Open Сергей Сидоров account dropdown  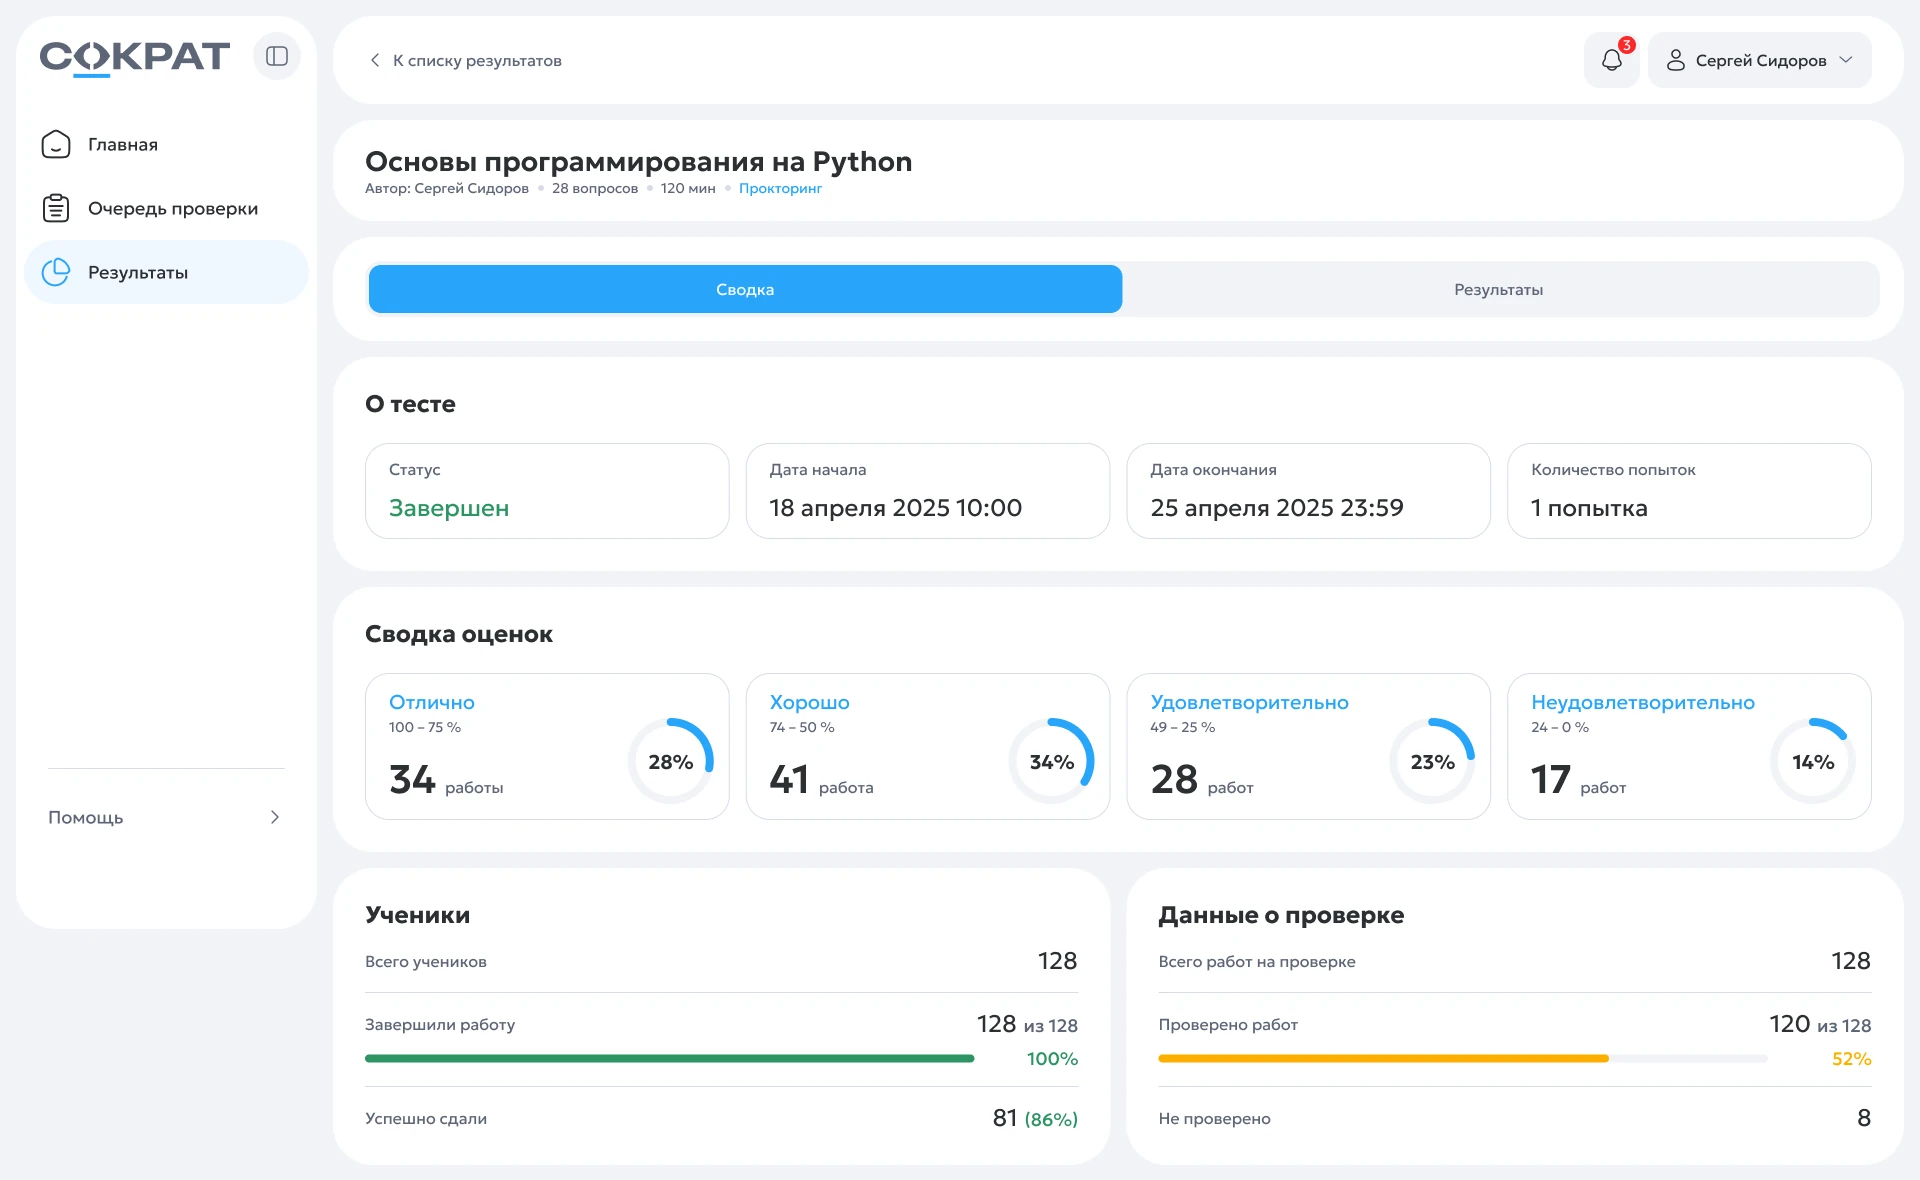click(1760, 60)
